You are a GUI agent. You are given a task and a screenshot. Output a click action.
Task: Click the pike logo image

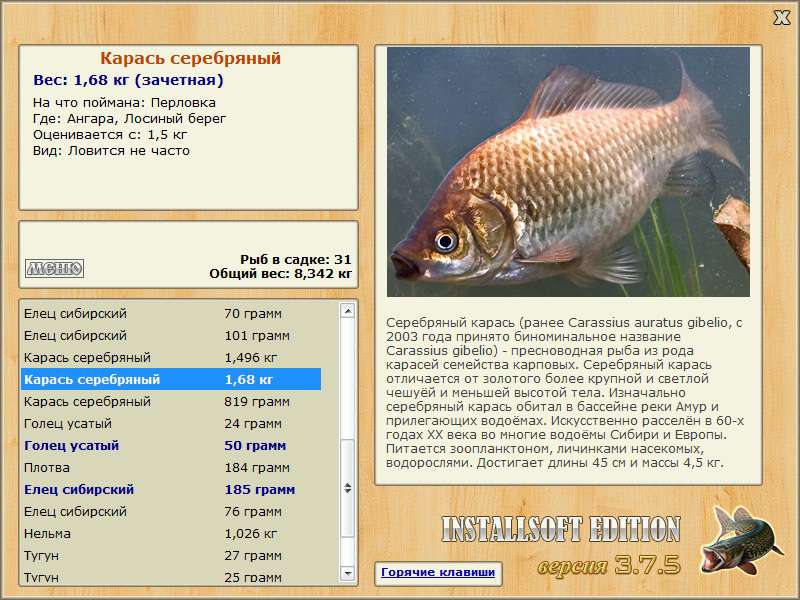click(741, 540)
